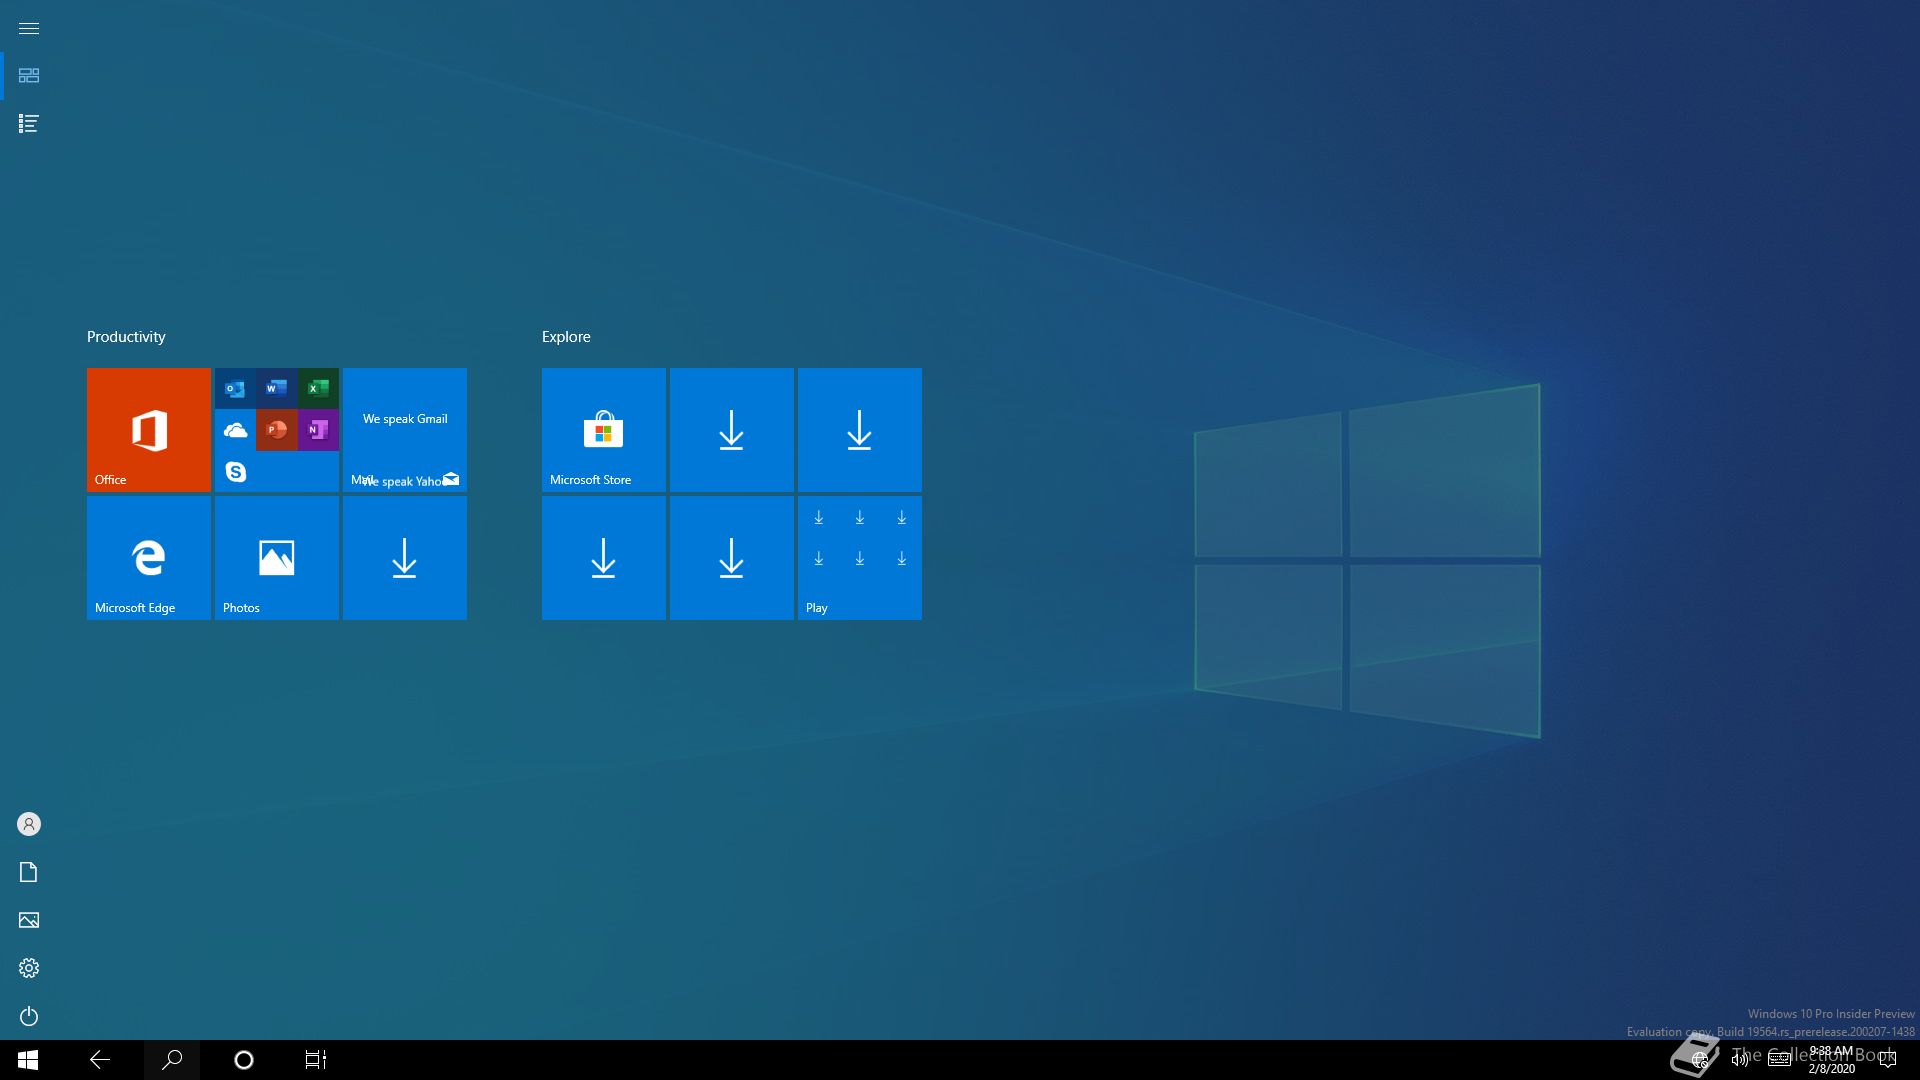Expand the Start hamburger menu
The height and width of the screenshot is (1080, 1920).
(x=29, y=28)
